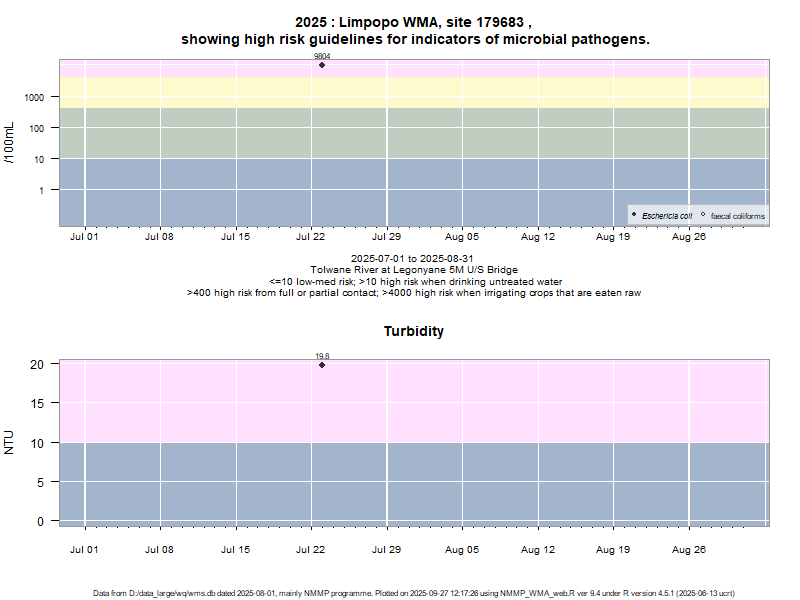This screenshot has width=800, height=600.
Task: Click the Escherichia coli legend diamond marker
Action: (635, 216)
